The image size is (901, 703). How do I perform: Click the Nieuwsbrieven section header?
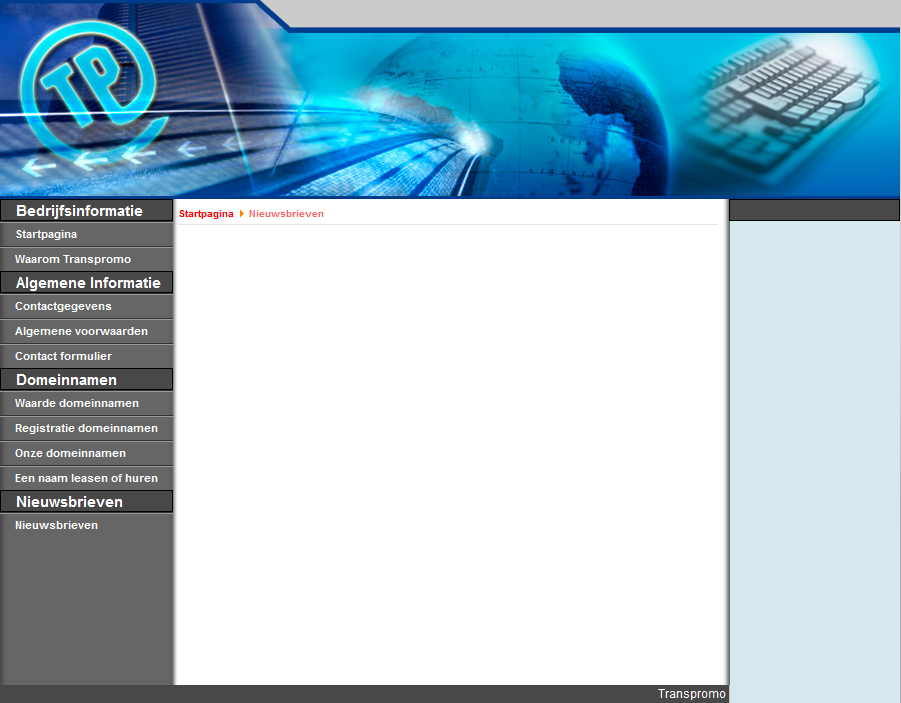click(86, 502)
